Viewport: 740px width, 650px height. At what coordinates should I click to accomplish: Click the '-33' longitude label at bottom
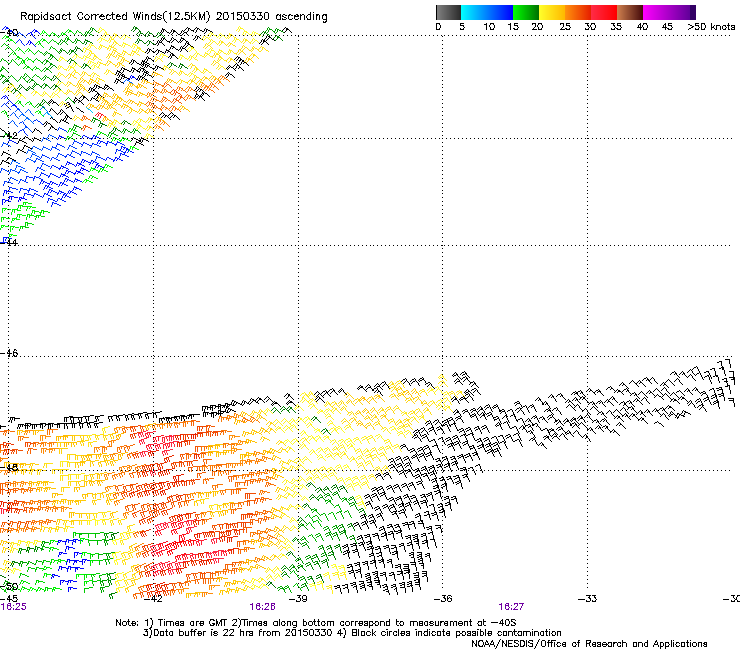[588, 599]
